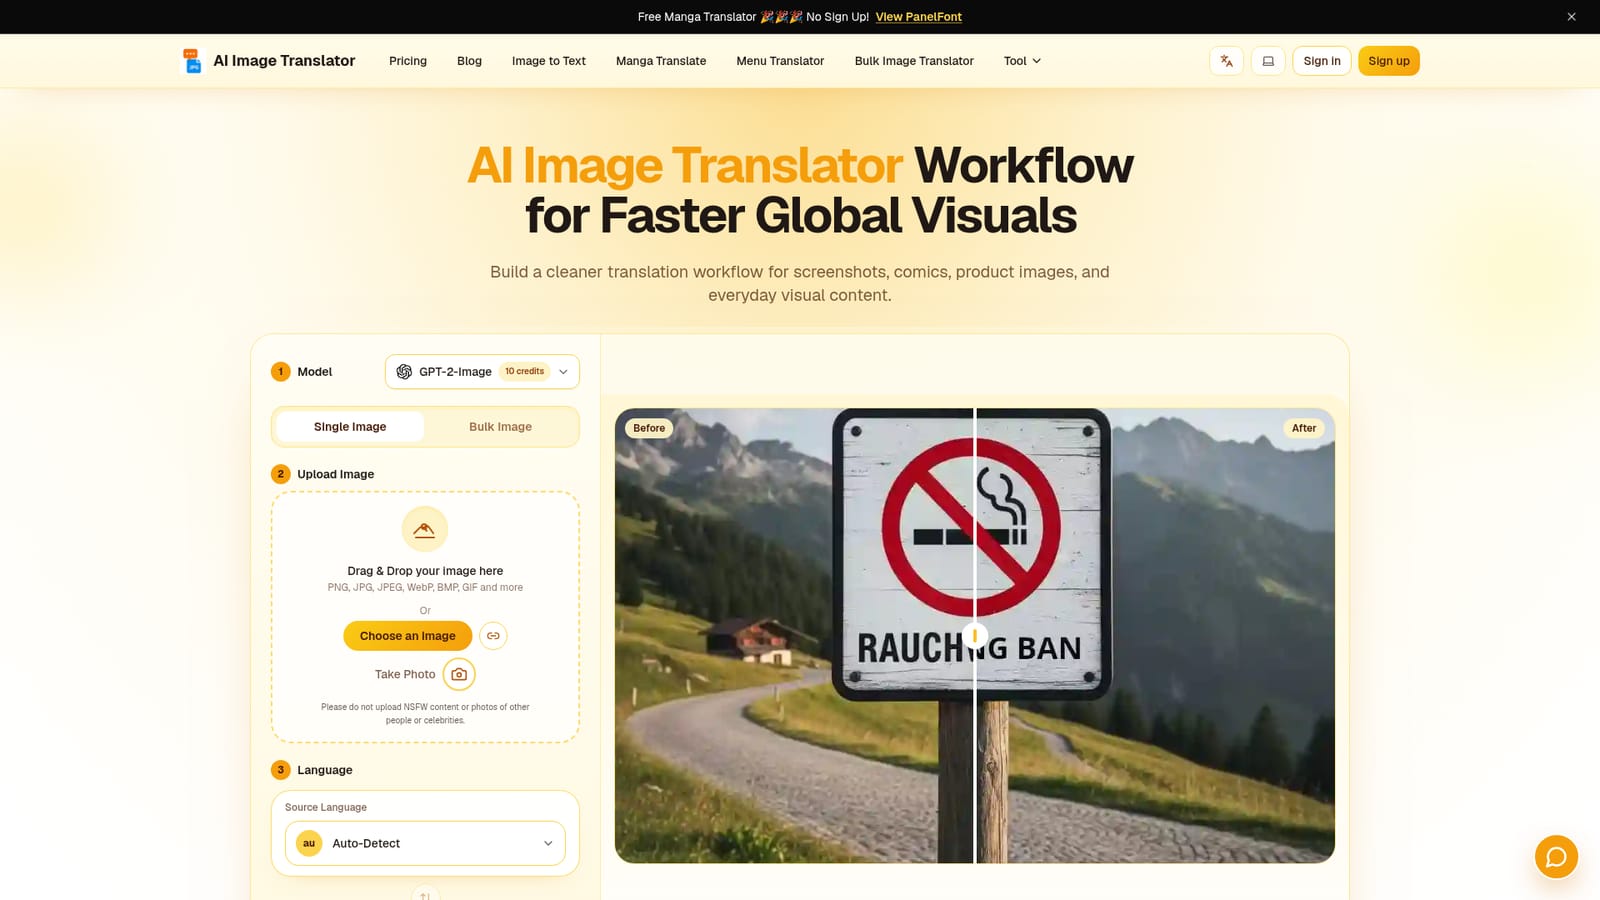Click the Model step label
Image resolution: width=1600 pixels, height=900 pixels.
click(x=315, y=372)
